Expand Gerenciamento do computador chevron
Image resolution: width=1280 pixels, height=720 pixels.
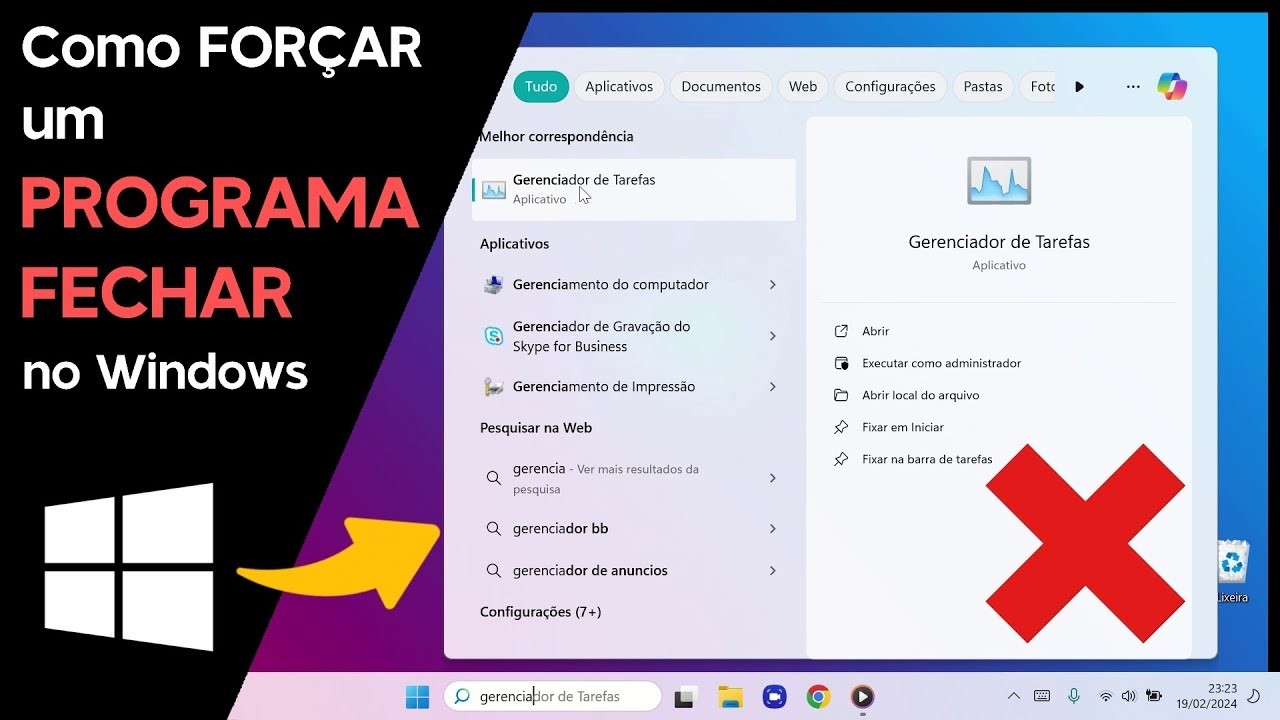point(773,285)
